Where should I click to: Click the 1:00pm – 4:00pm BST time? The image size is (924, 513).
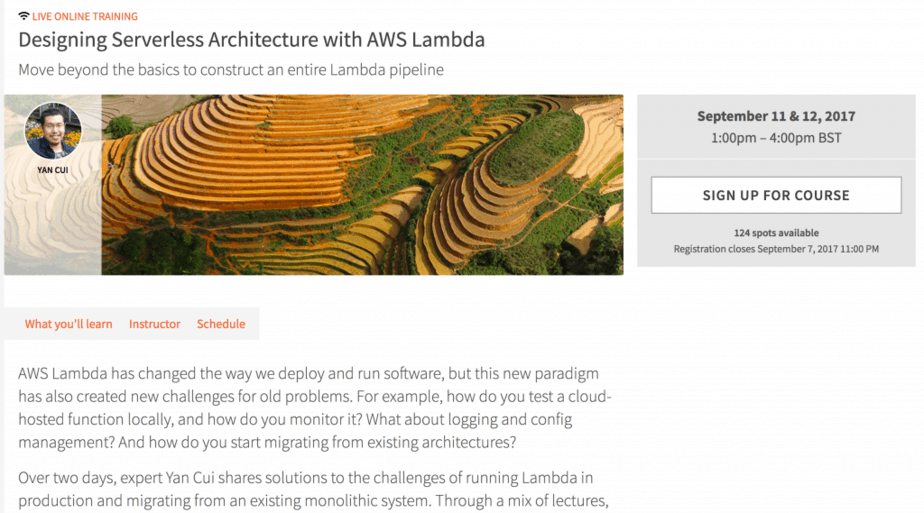(x=776, y=138)
